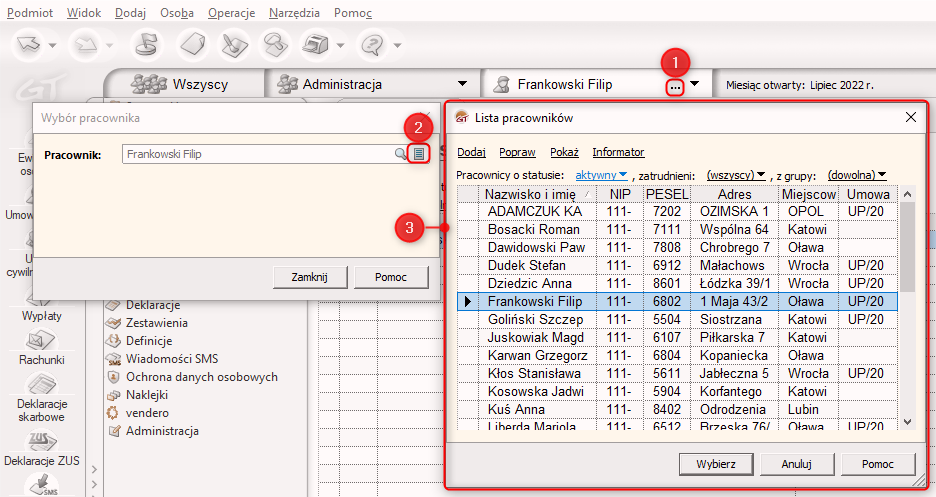This screenshot has height=497, width=936.
Task: Click the list icon in Pracownik field
Action: tap(419, 154)
